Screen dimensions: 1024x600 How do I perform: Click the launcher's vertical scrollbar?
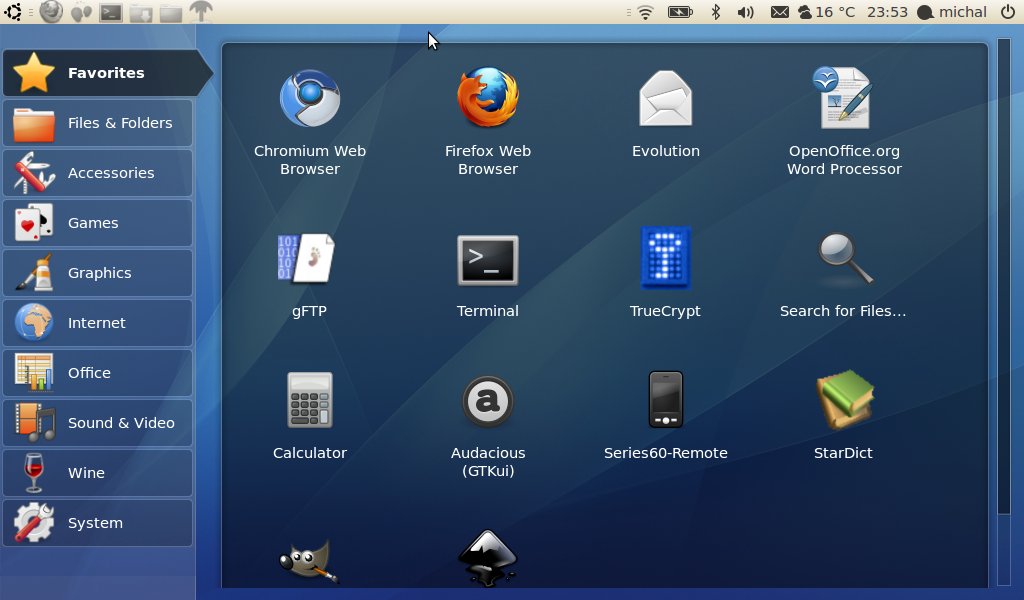click(x=1004, y=312)
